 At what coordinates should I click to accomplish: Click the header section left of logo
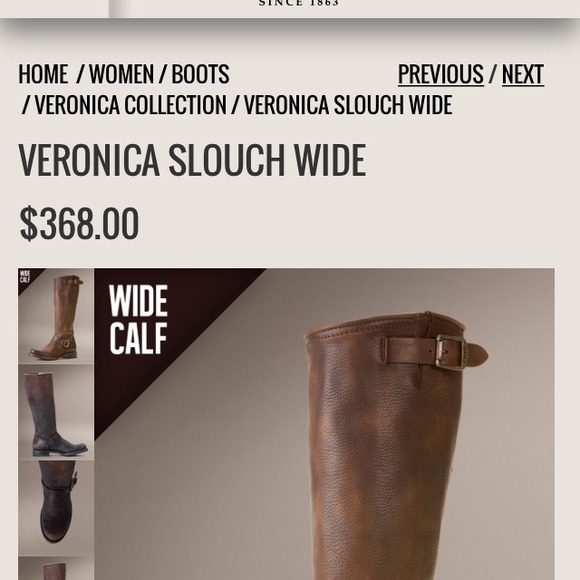(x=54, y=9)
